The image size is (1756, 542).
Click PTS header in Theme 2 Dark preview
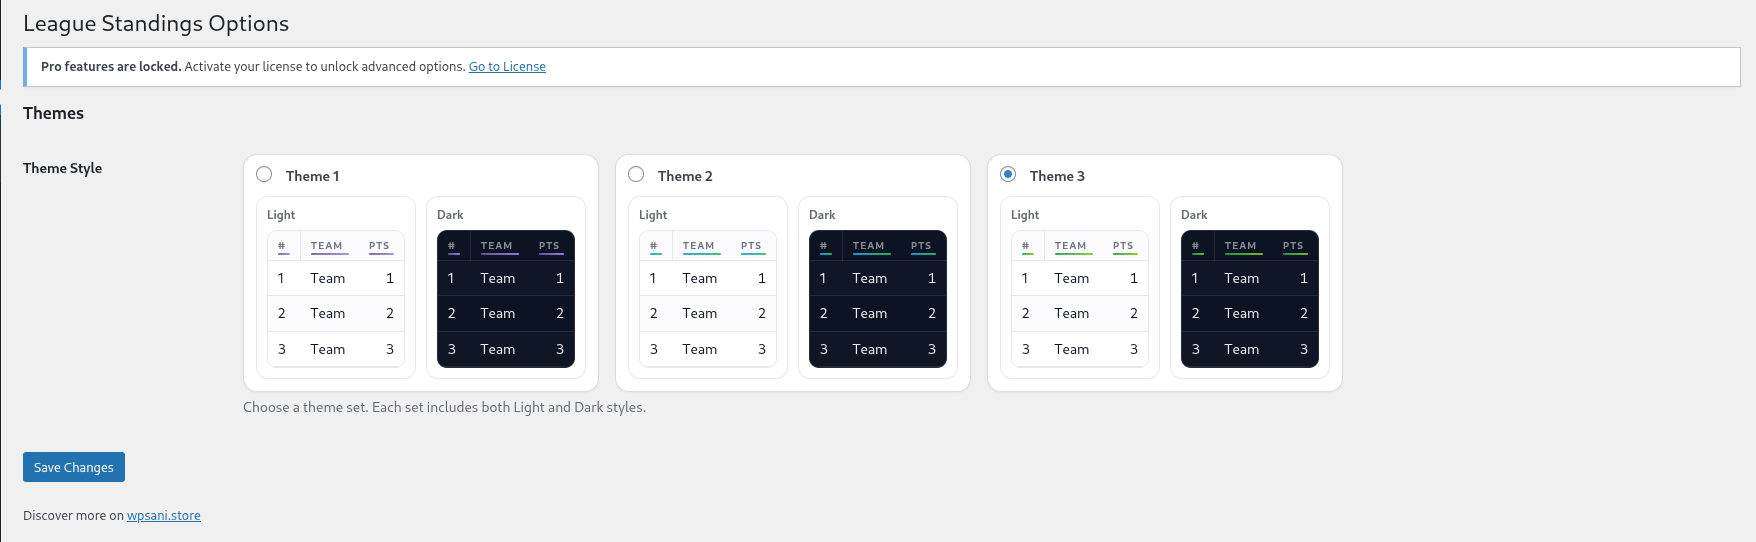(x=921, y=246)
